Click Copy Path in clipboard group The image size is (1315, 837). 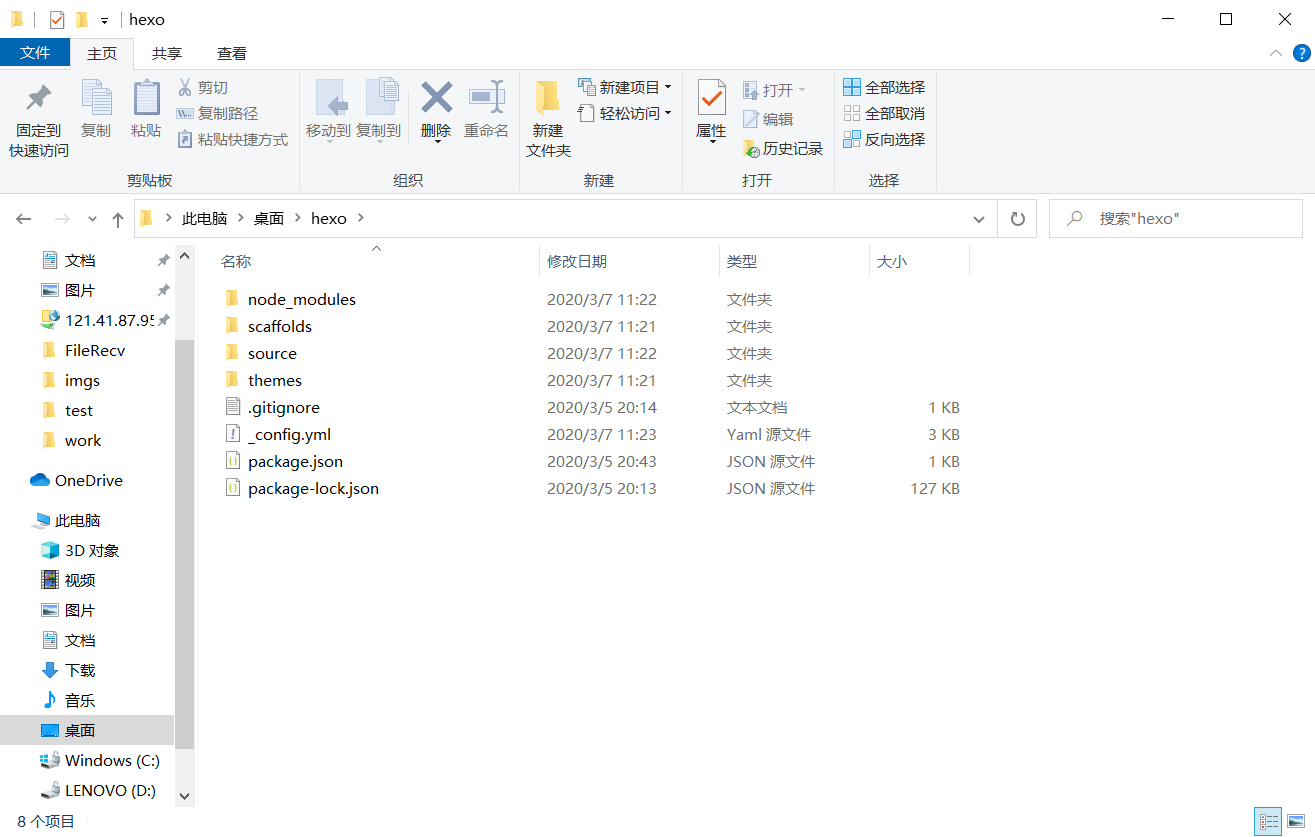point(217,114)
